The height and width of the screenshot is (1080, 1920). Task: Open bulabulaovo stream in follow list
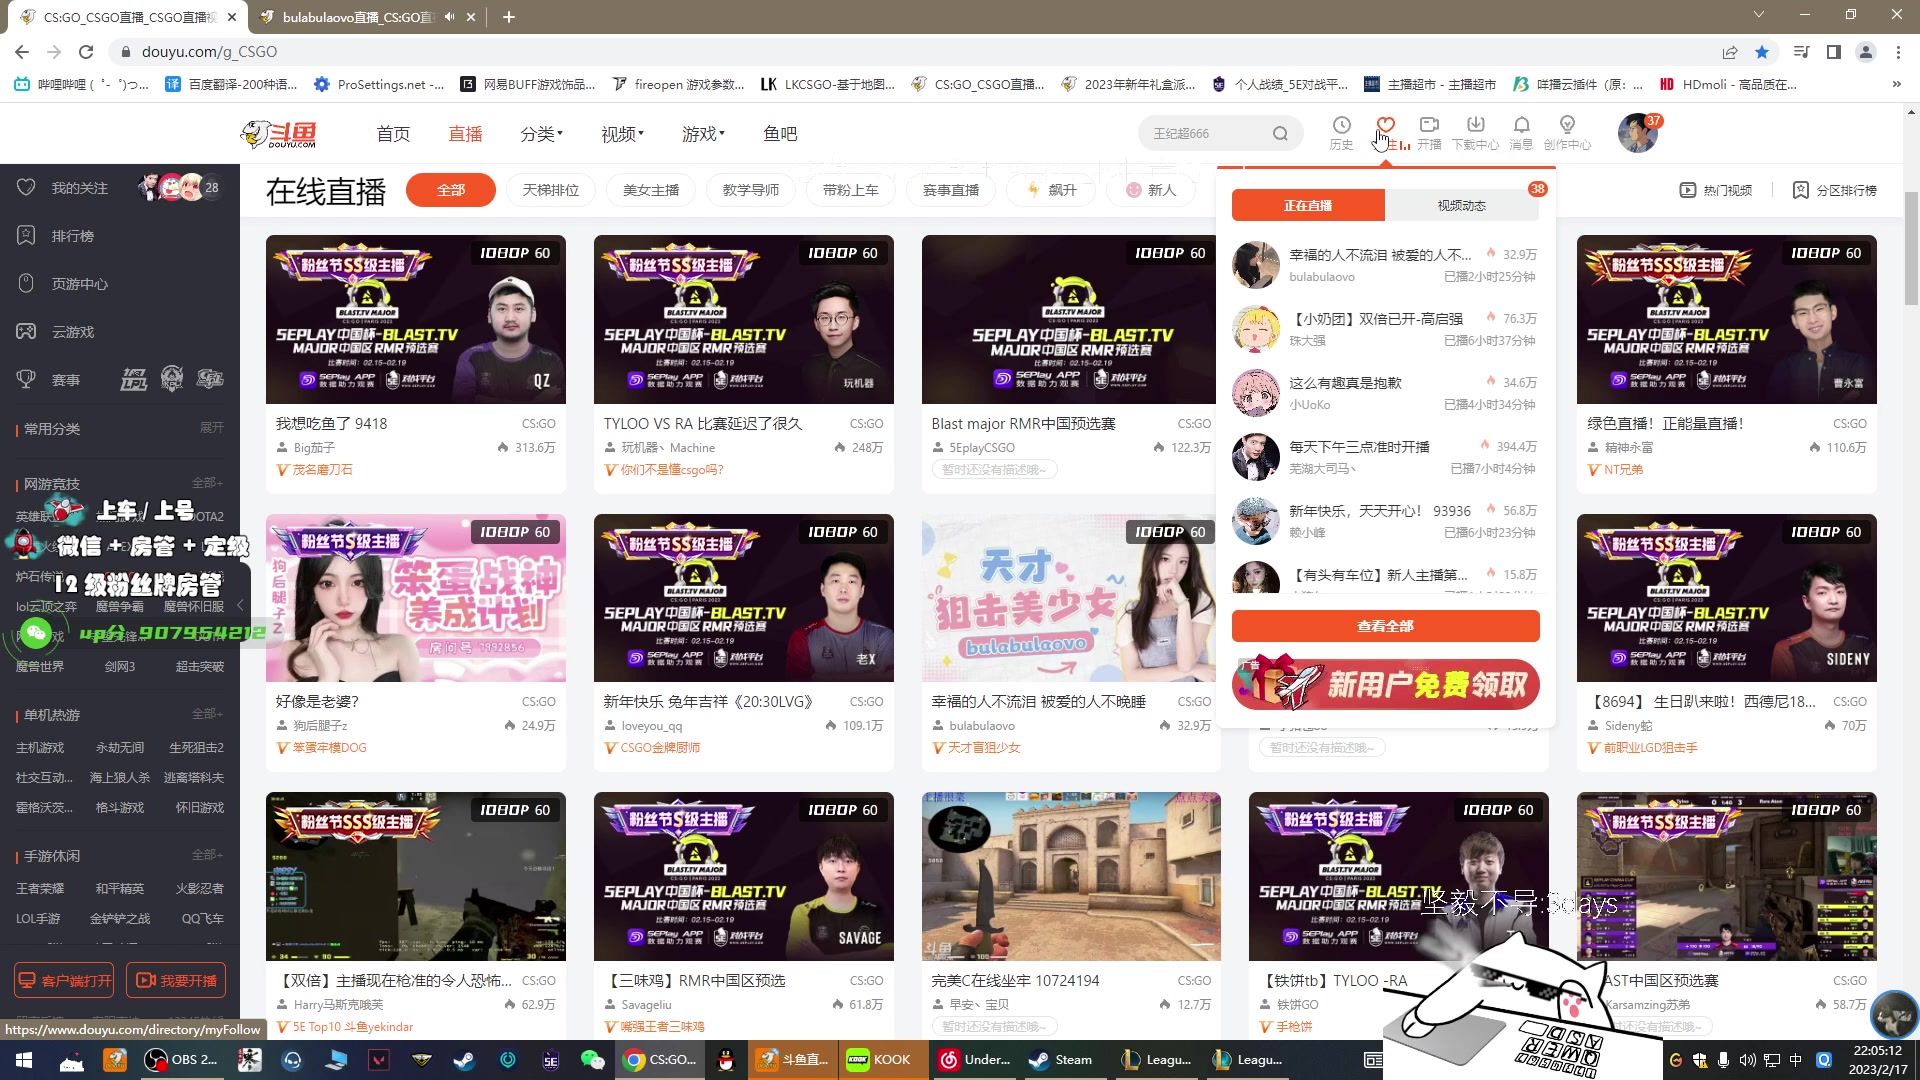[x=1386, y=265]
